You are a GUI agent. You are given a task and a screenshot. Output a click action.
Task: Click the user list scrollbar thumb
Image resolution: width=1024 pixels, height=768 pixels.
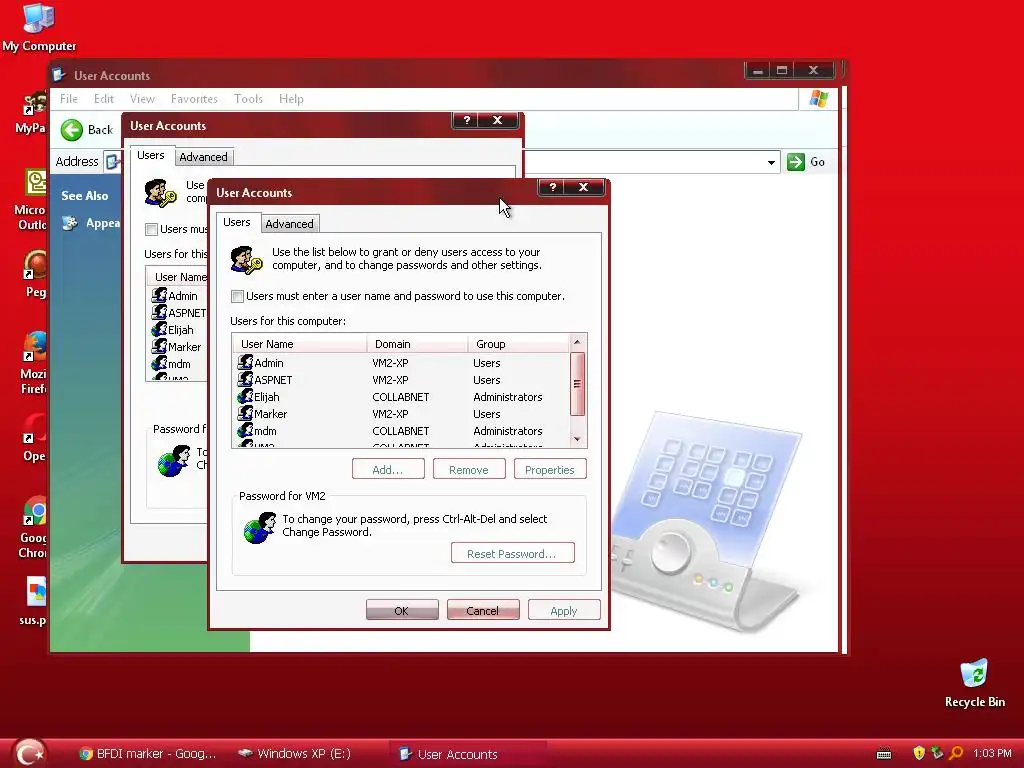coord(577,384)
